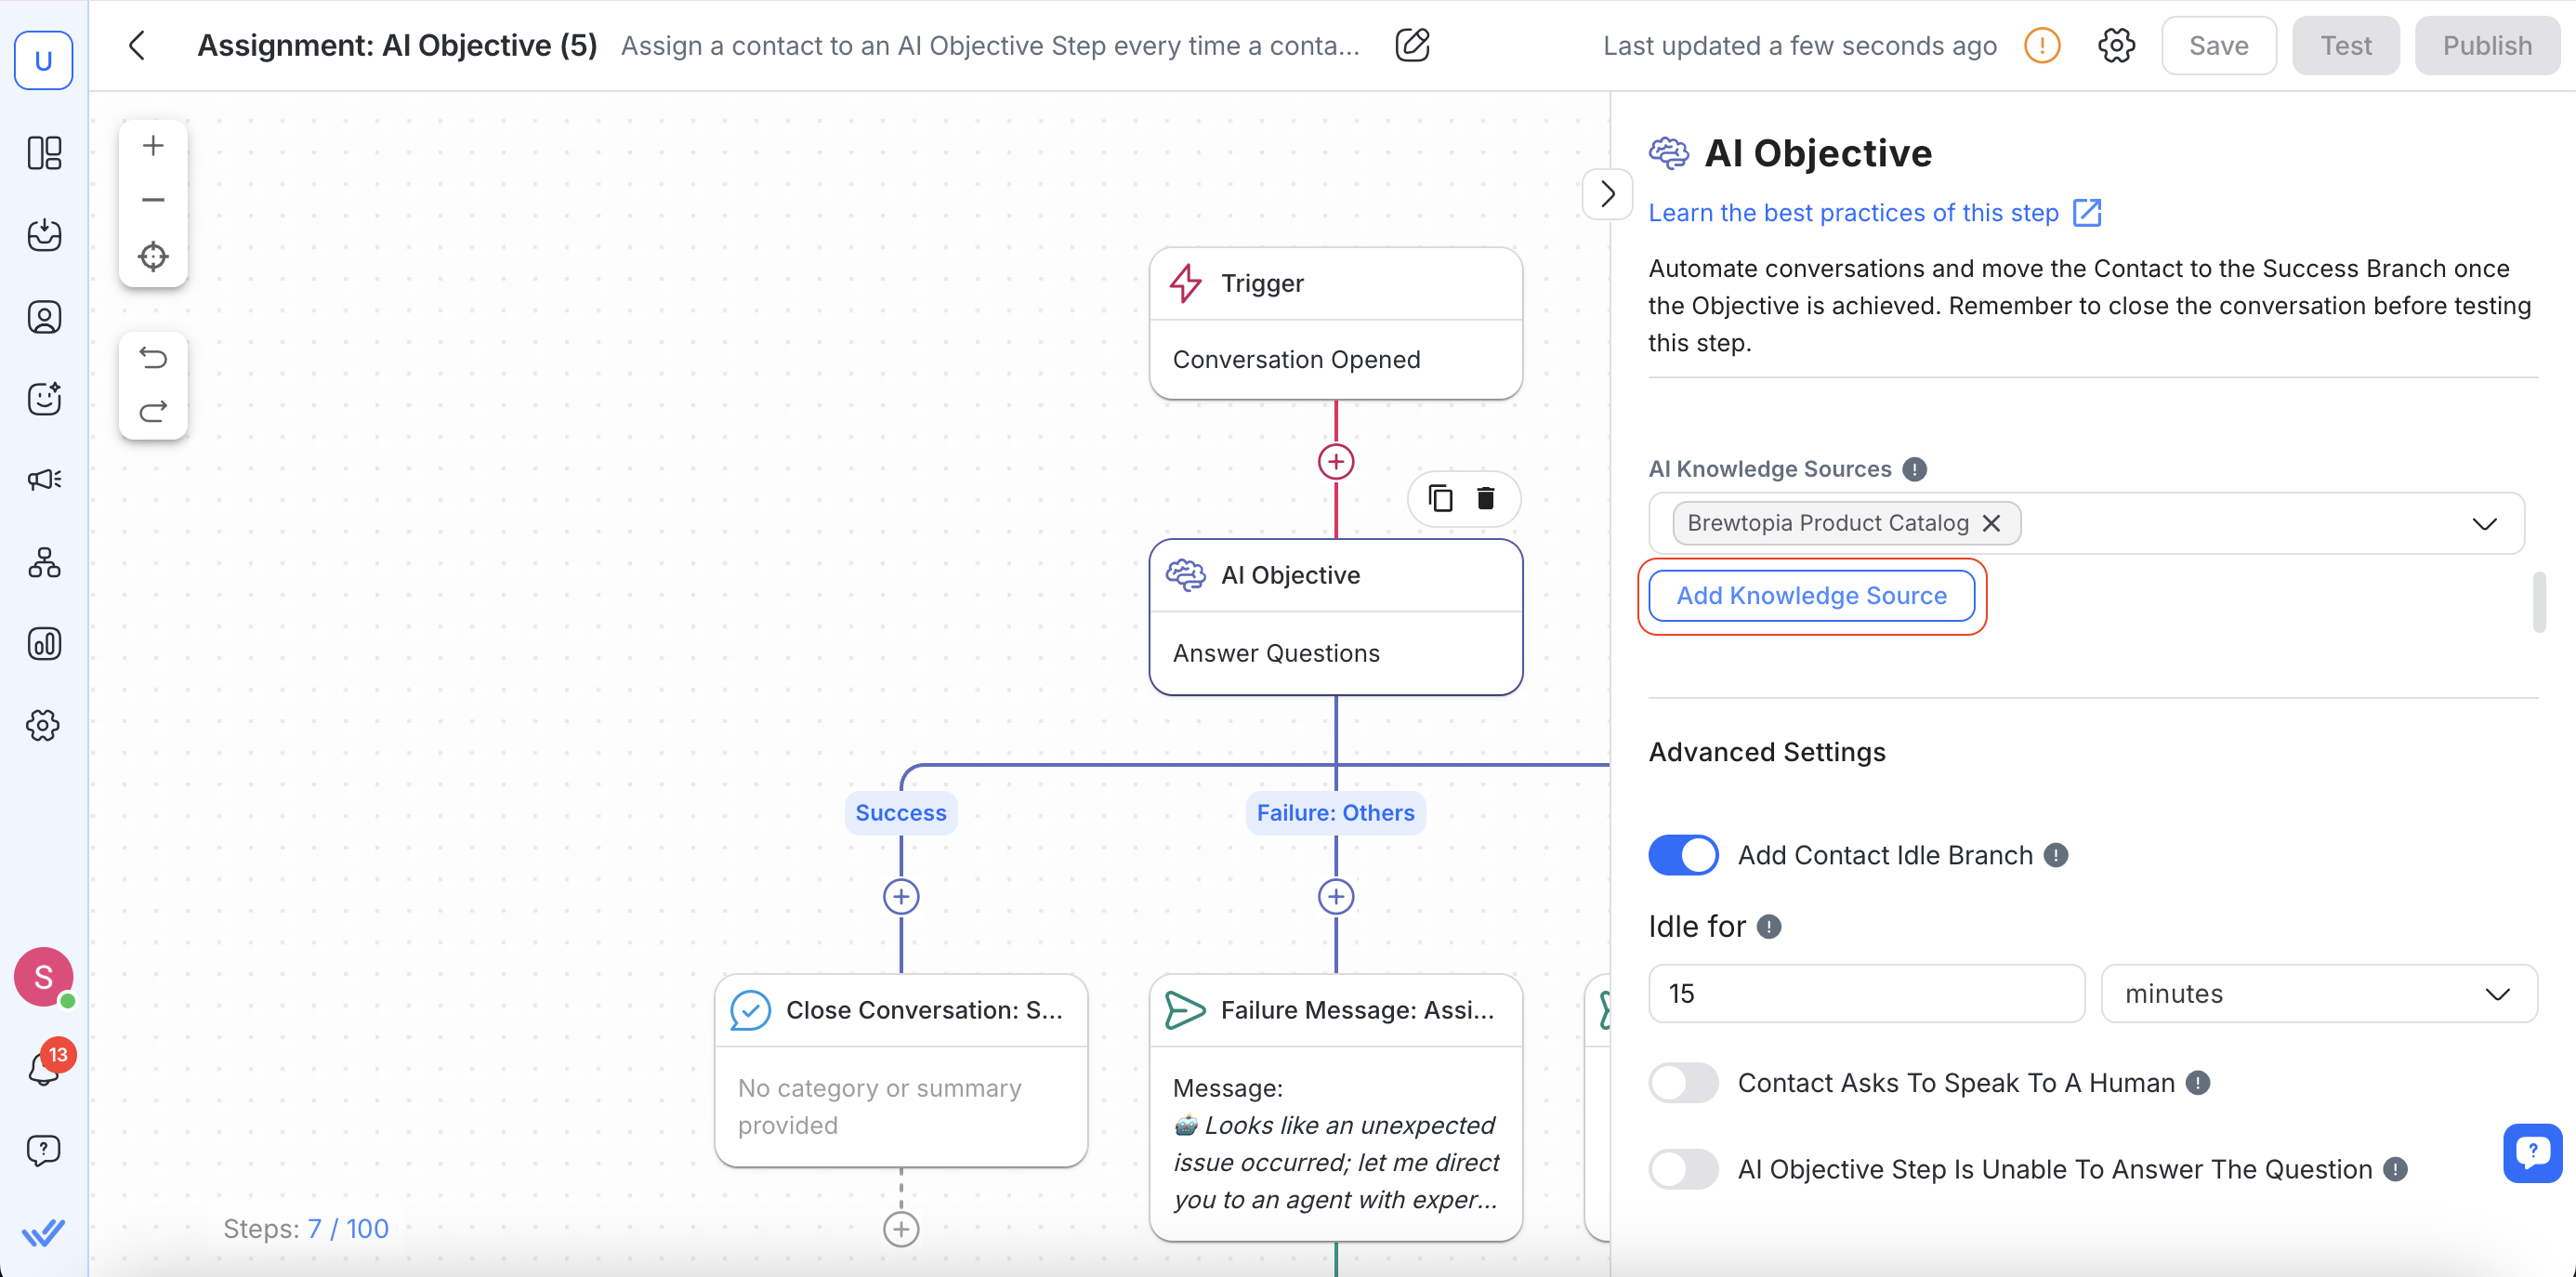Click the undo arrow icon

coord(153,358)
